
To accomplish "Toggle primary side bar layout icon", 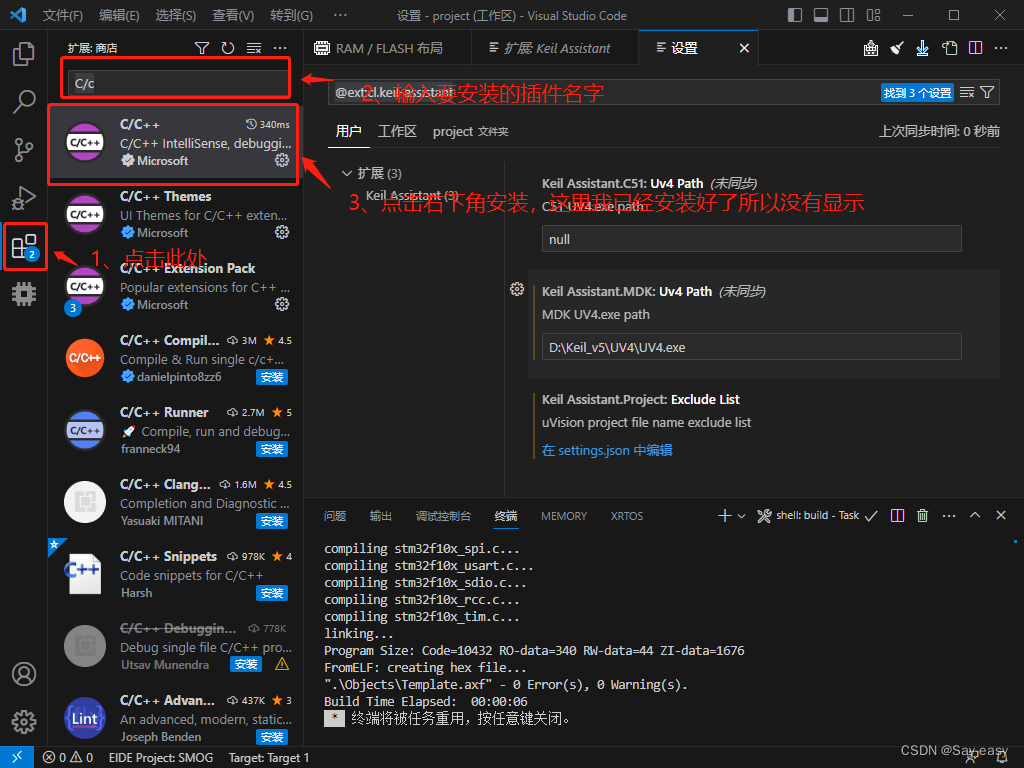I will pos(795,15).
